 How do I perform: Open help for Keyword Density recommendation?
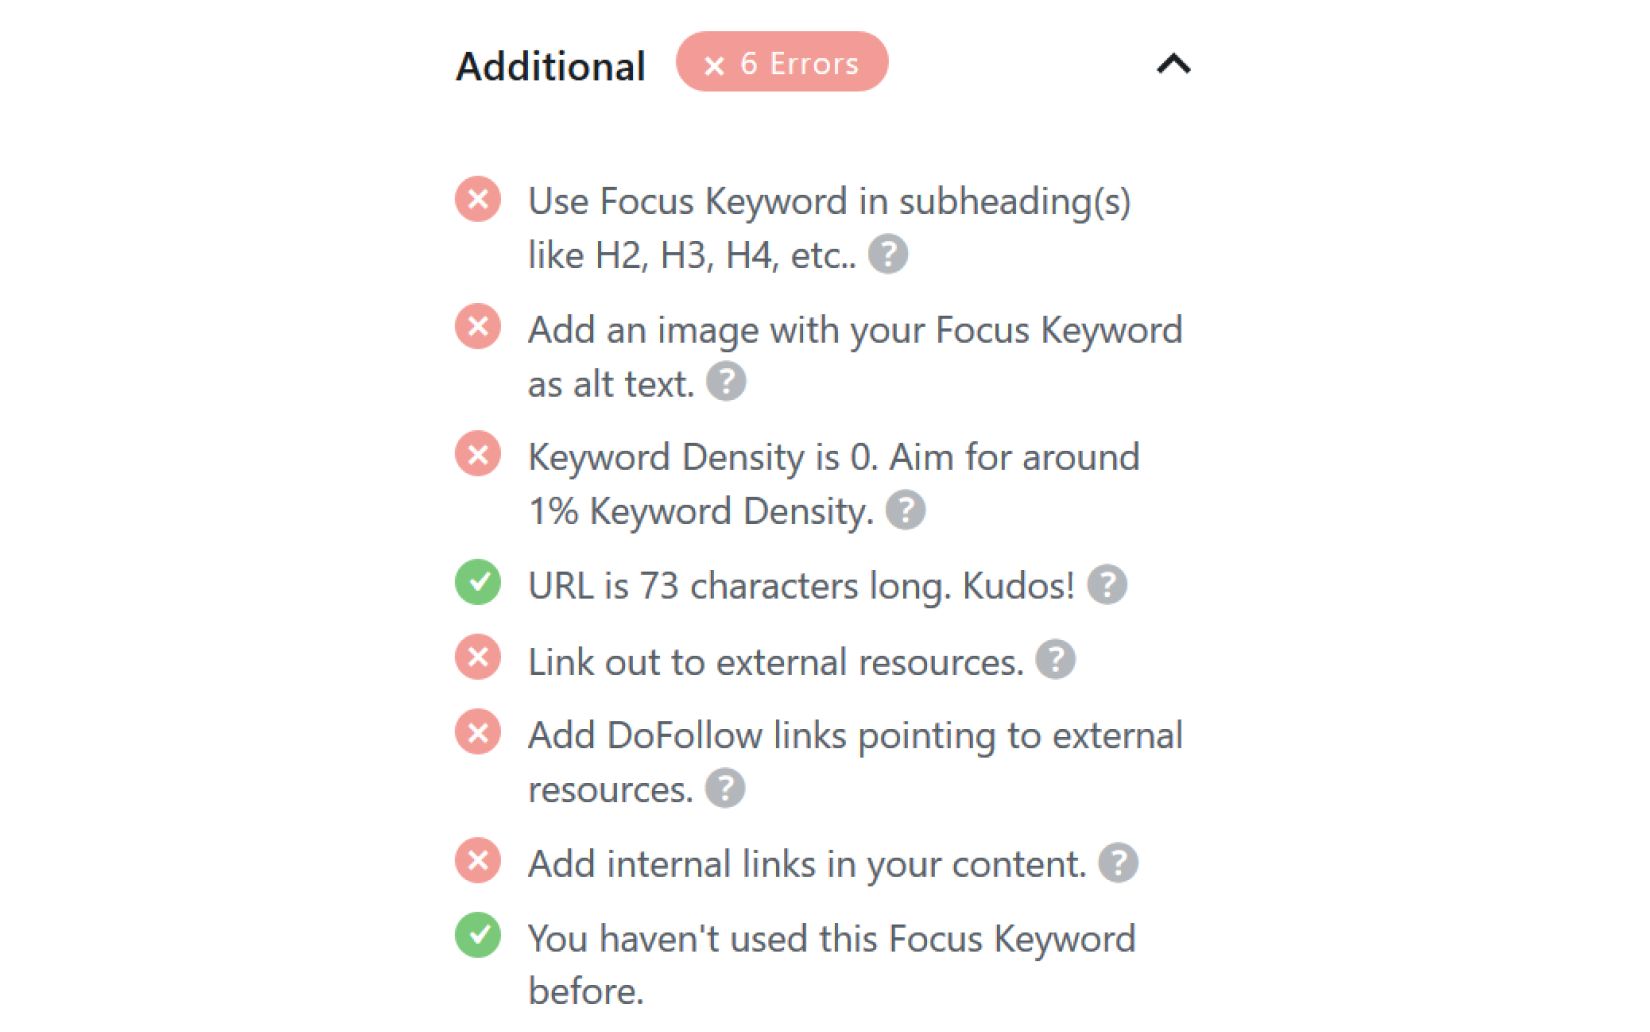906,511
